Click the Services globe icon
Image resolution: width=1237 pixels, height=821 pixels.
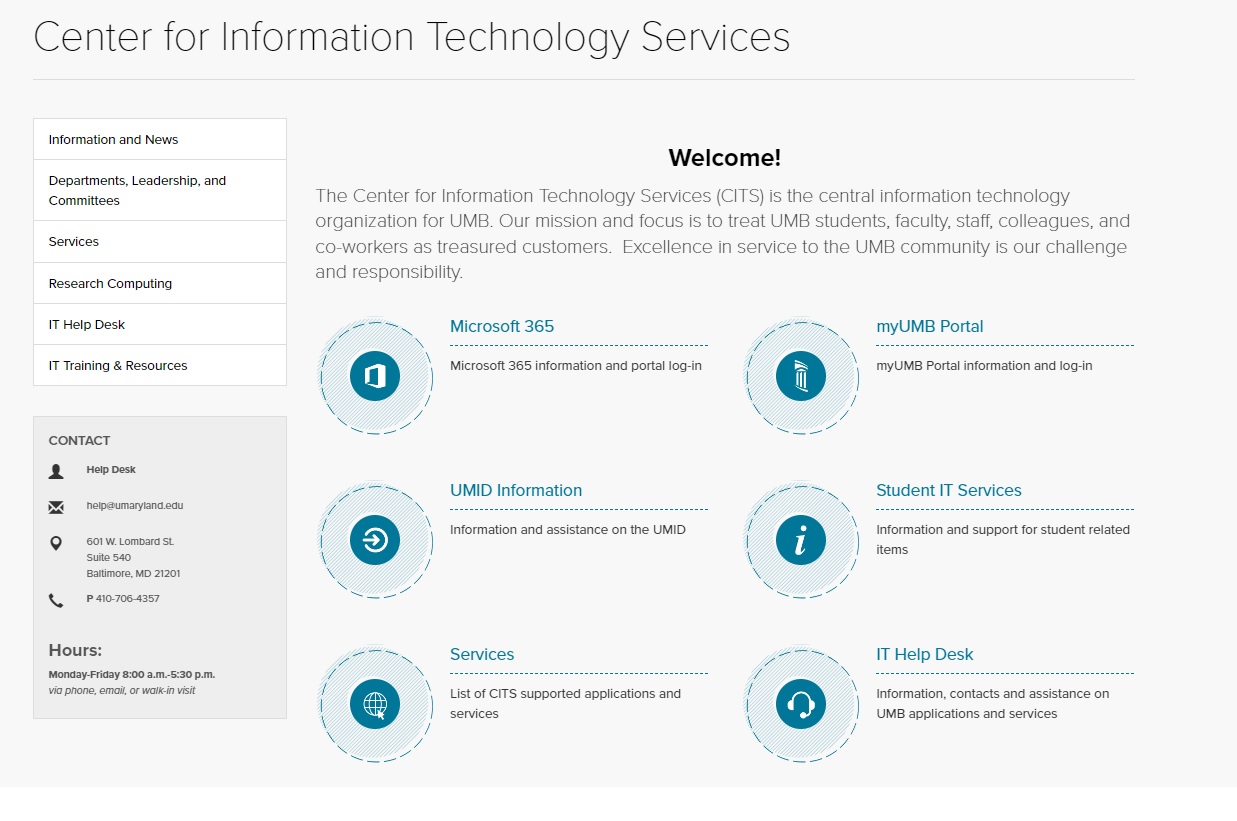pos(375,705)
